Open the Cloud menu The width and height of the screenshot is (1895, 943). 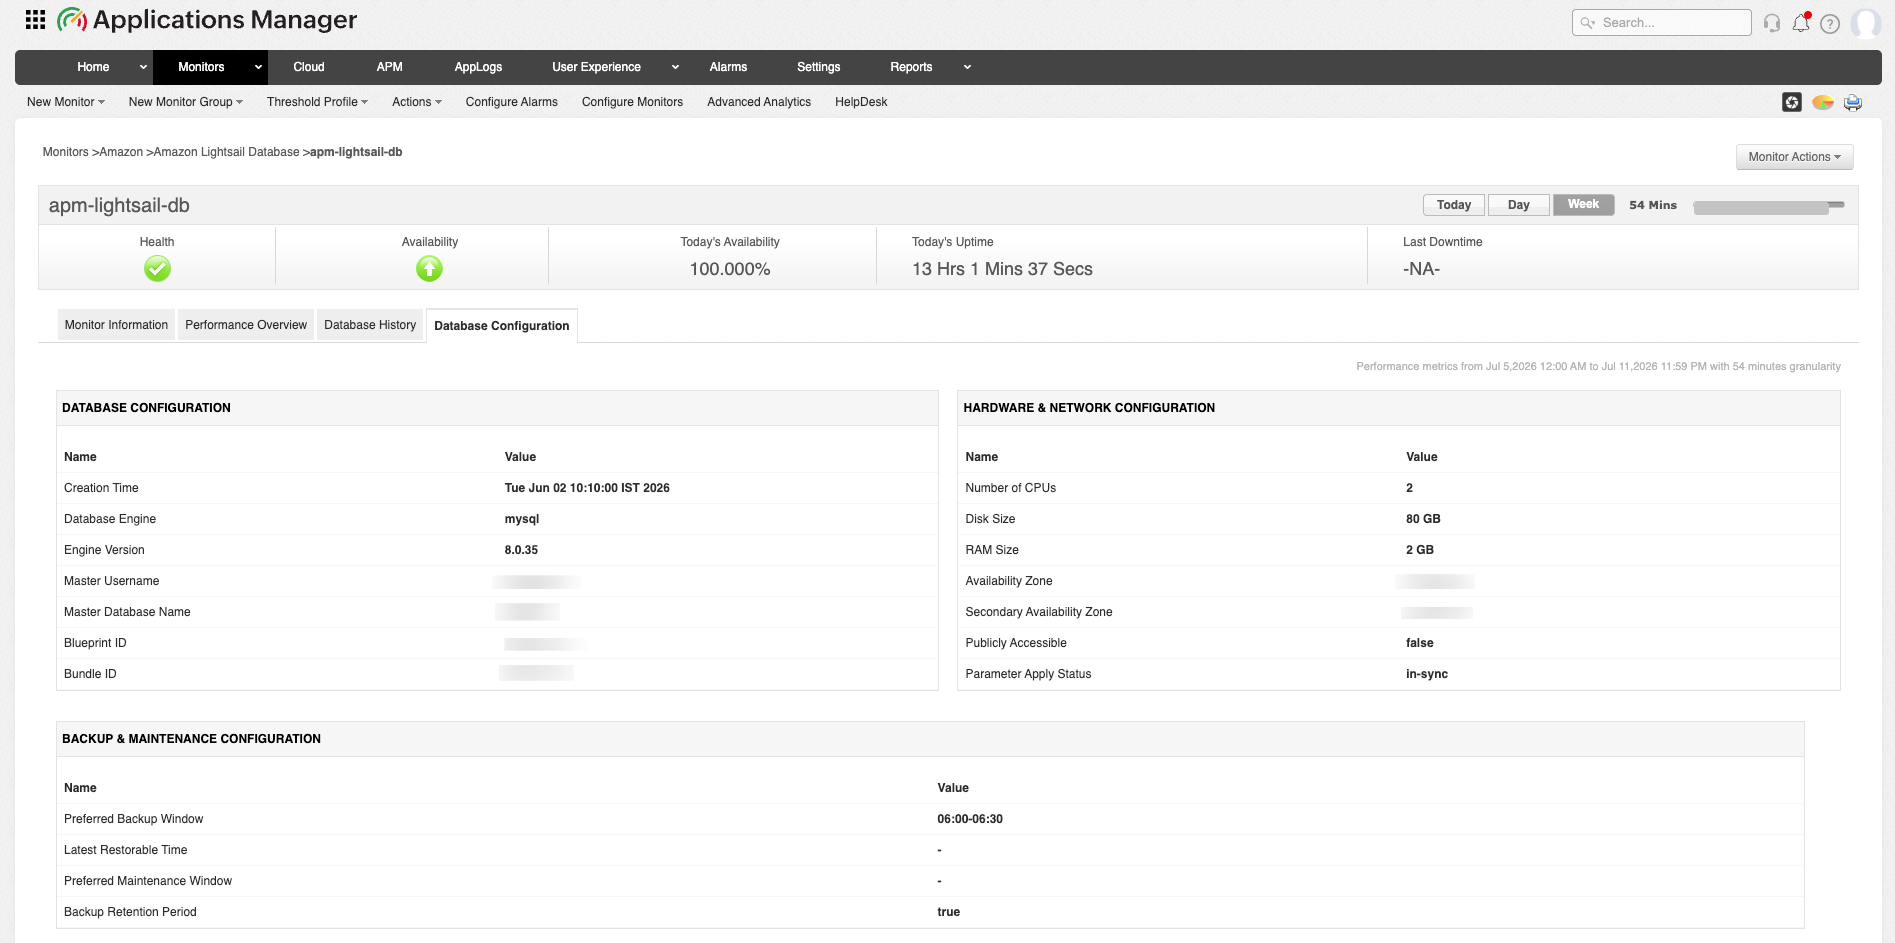point(309,67)
